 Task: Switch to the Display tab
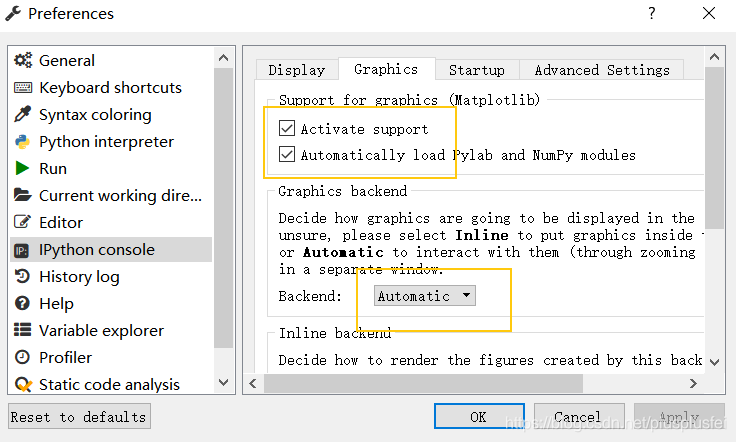[297, 70]
